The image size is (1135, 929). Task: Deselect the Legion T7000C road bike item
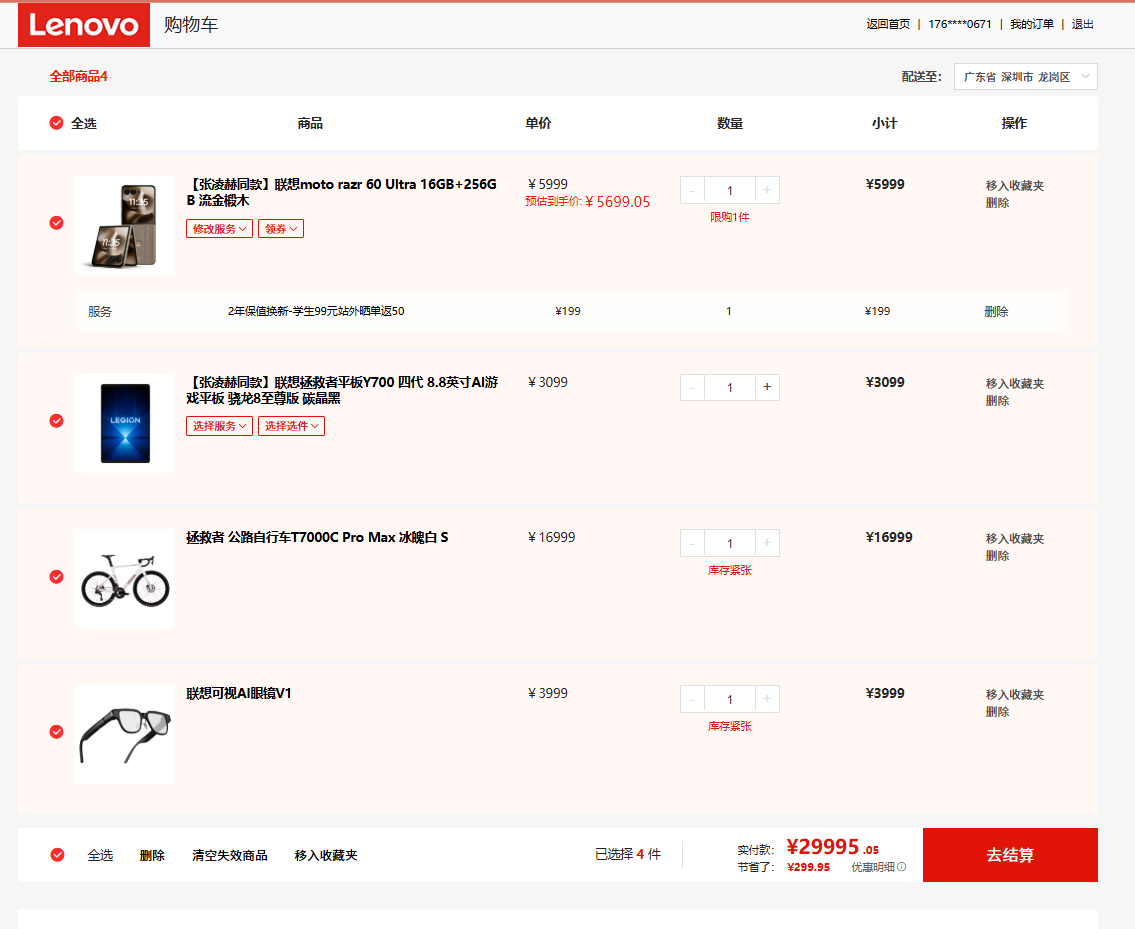(x=57, y=577)
